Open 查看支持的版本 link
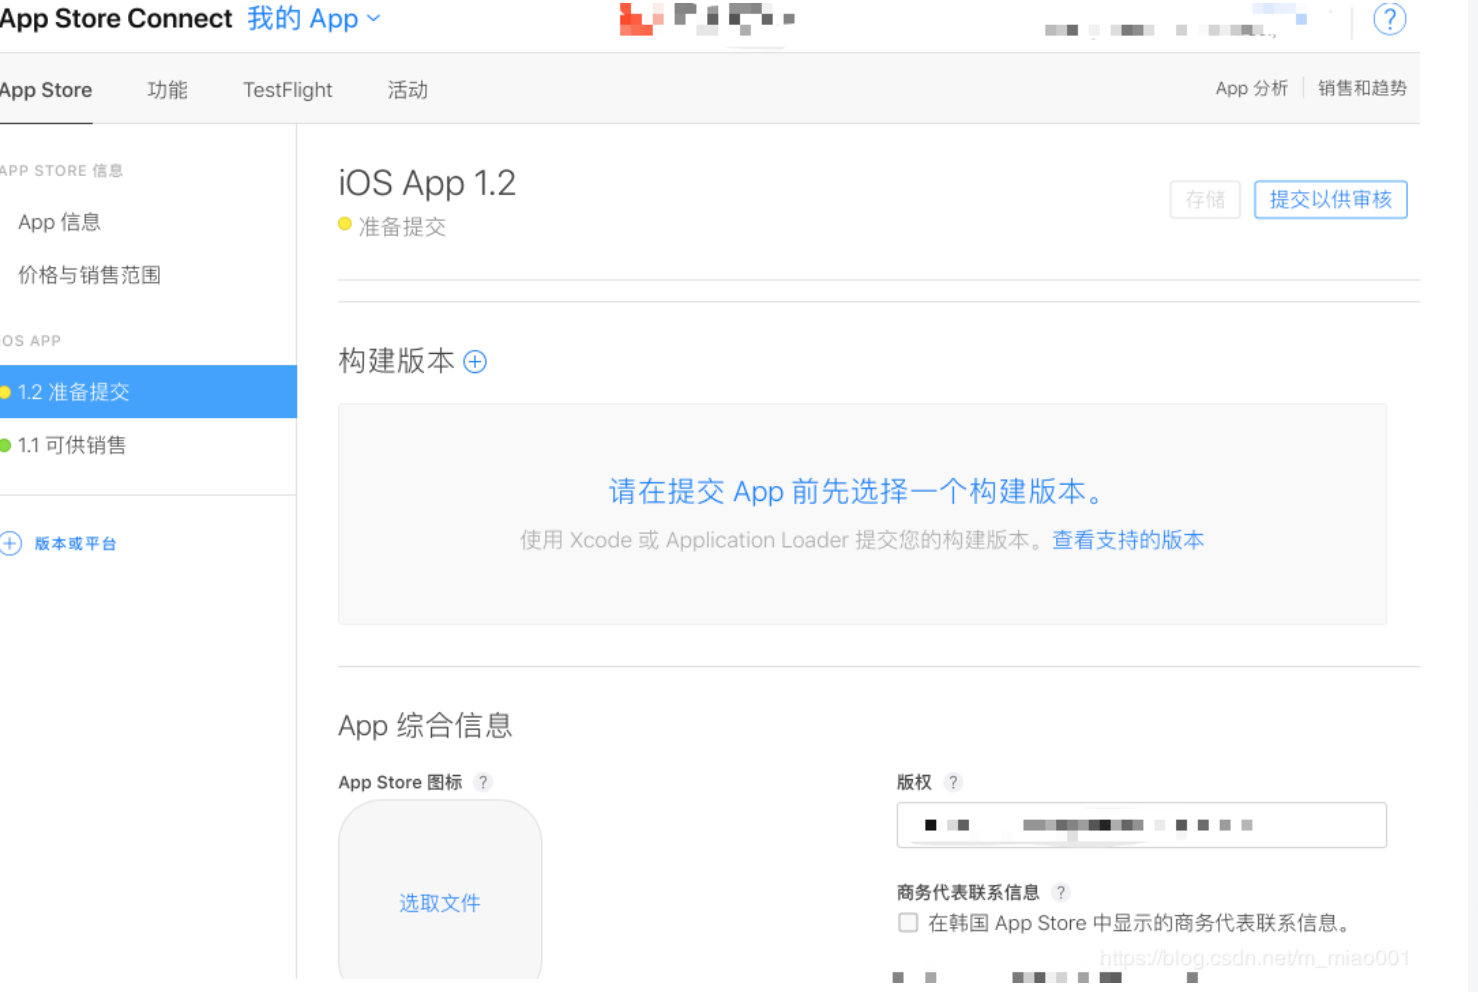Viewport: 1478px width, 992px height. (x=1128, y=540)
